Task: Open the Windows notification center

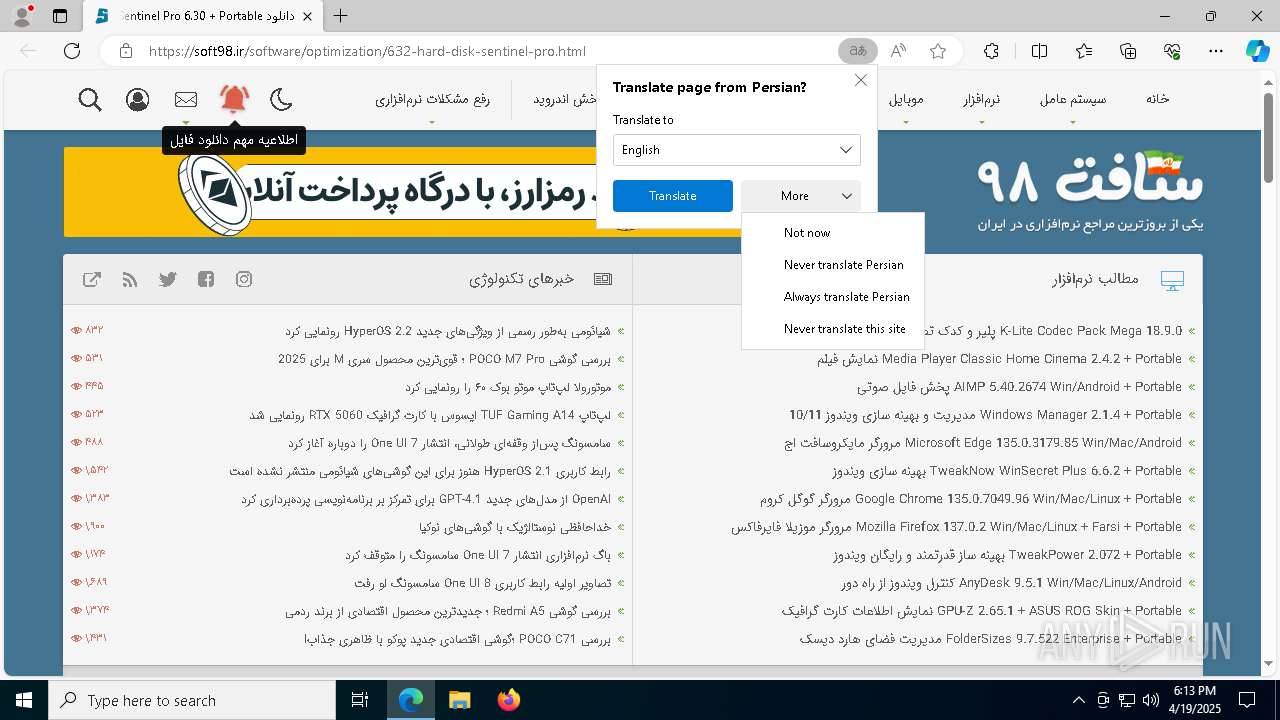Action: pos(1247,700)
